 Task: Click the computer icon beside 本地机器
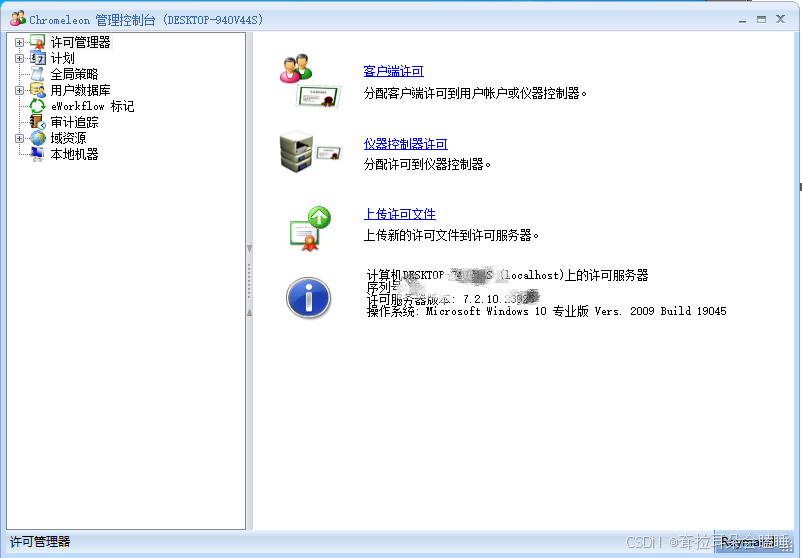[37, 153]
